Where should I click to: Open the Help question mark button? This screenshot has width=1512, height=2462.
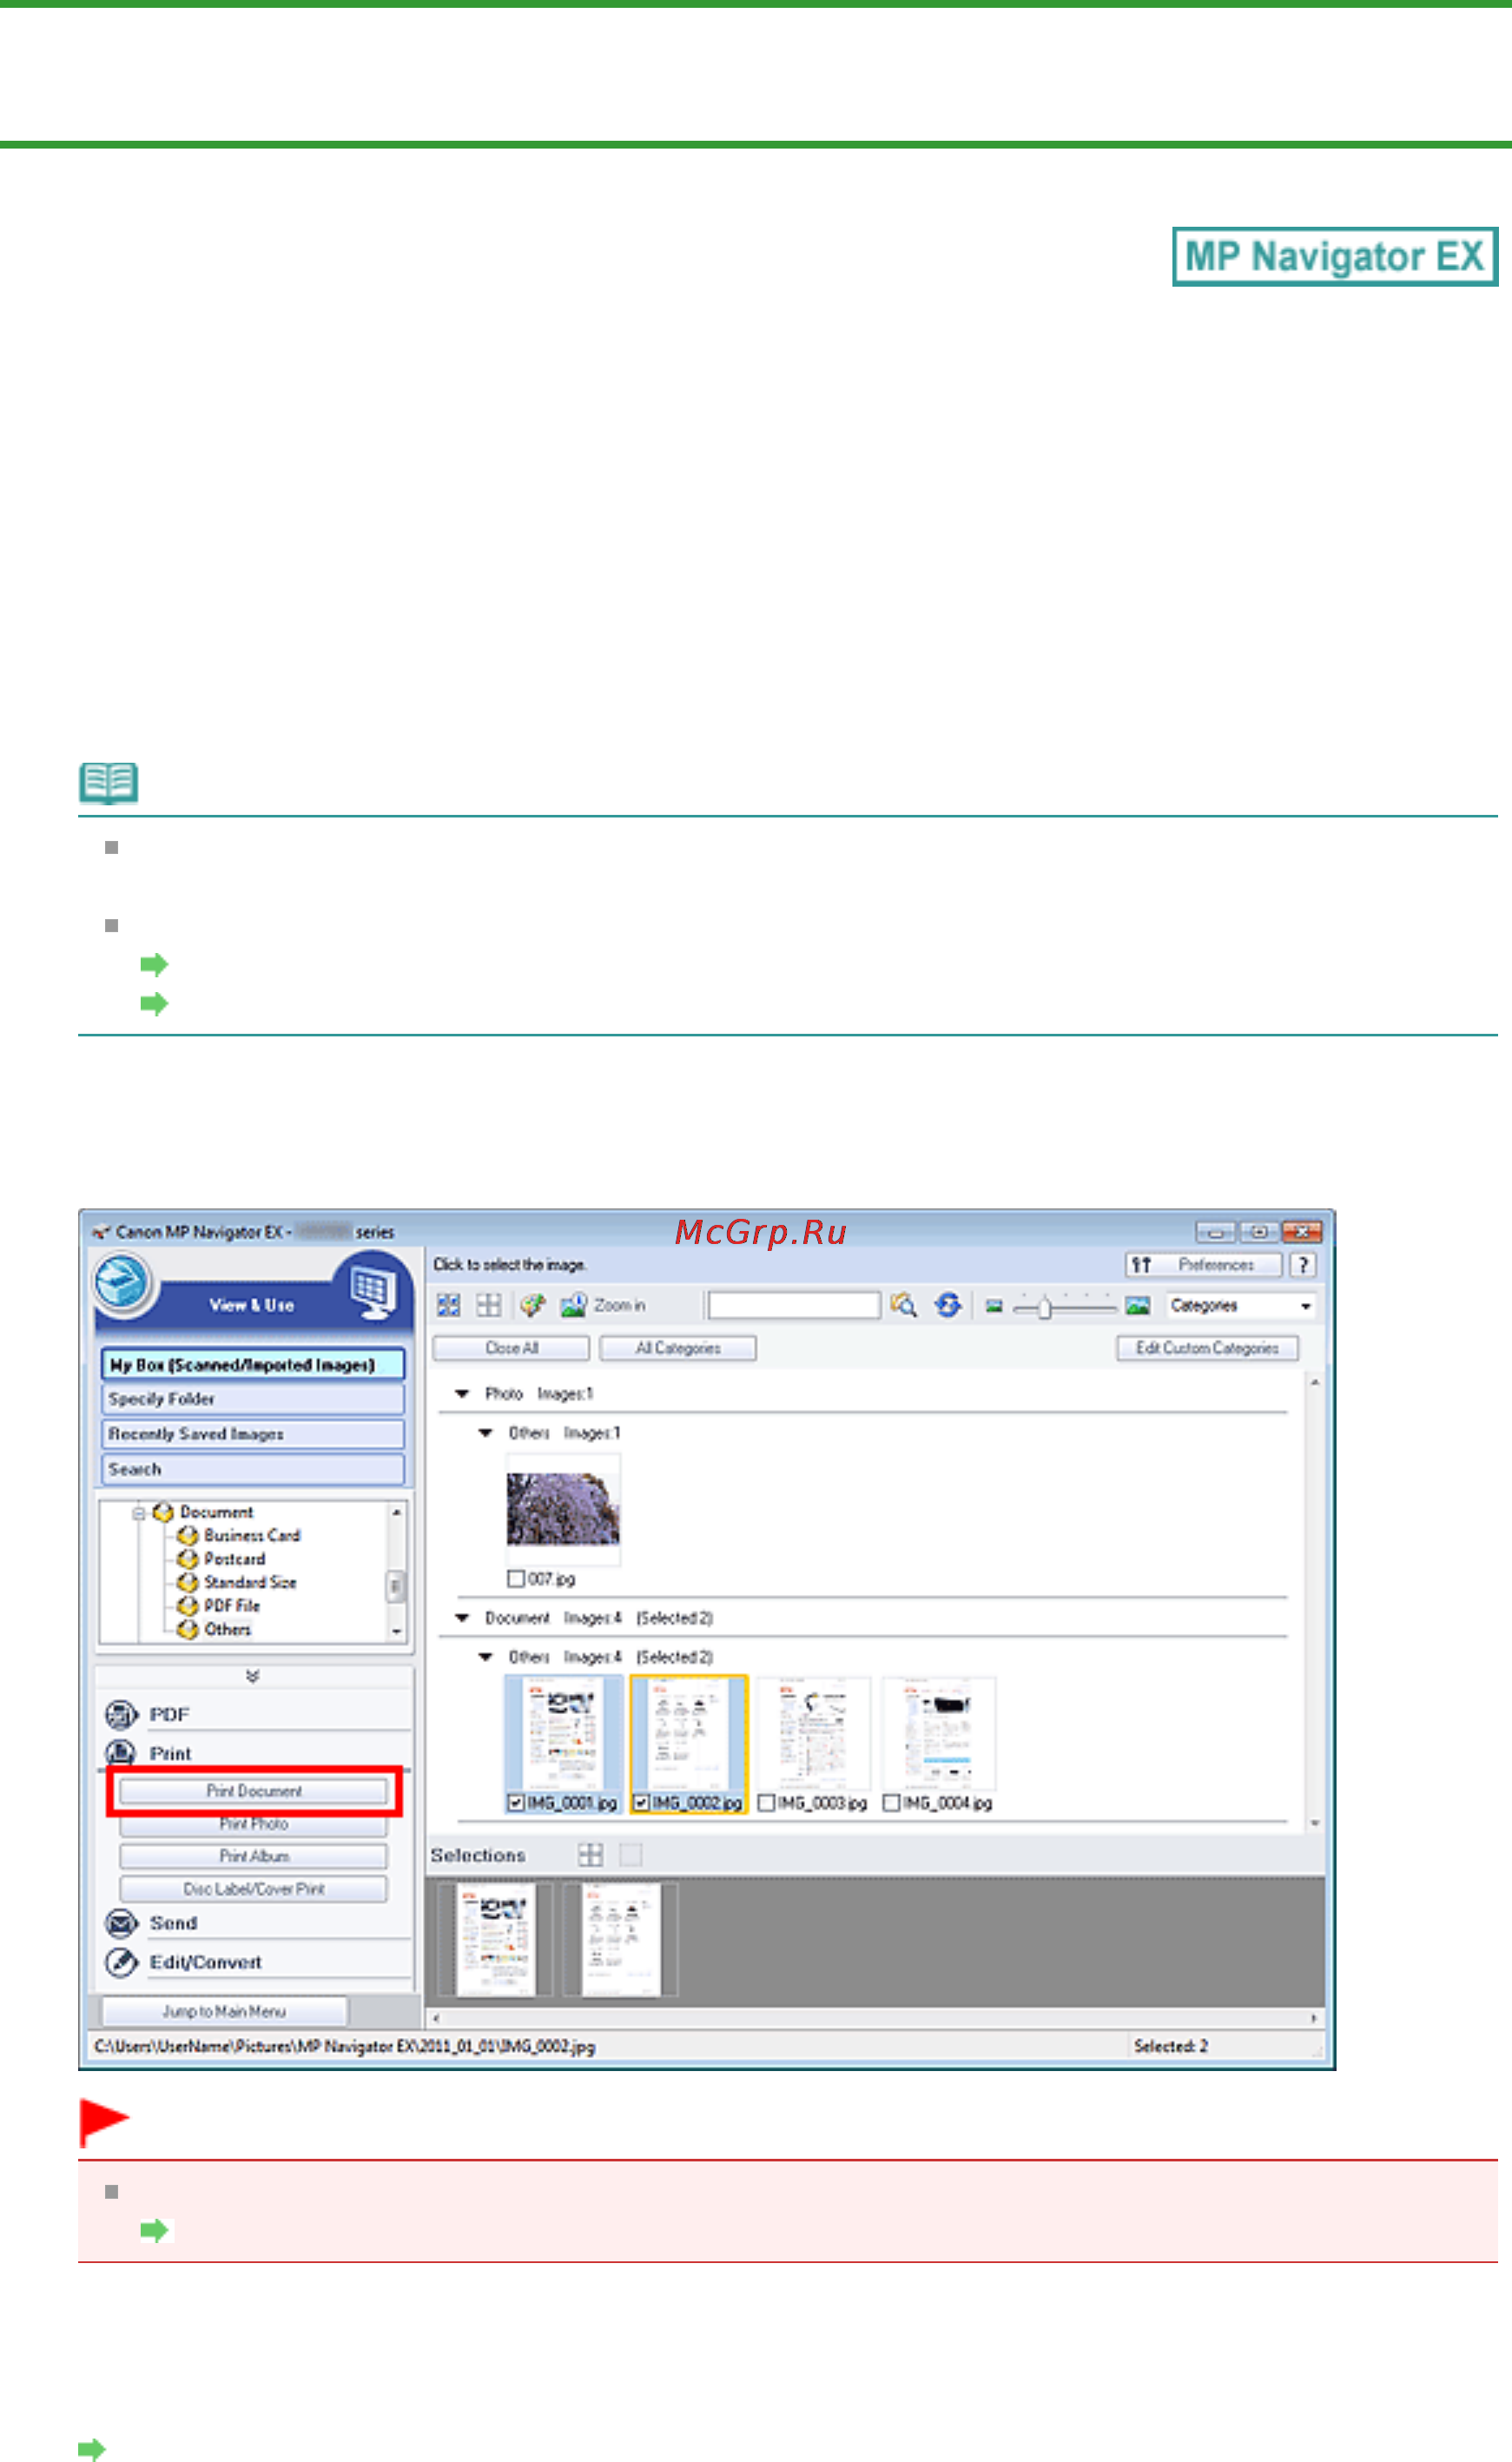(x=1303, y=1265)
